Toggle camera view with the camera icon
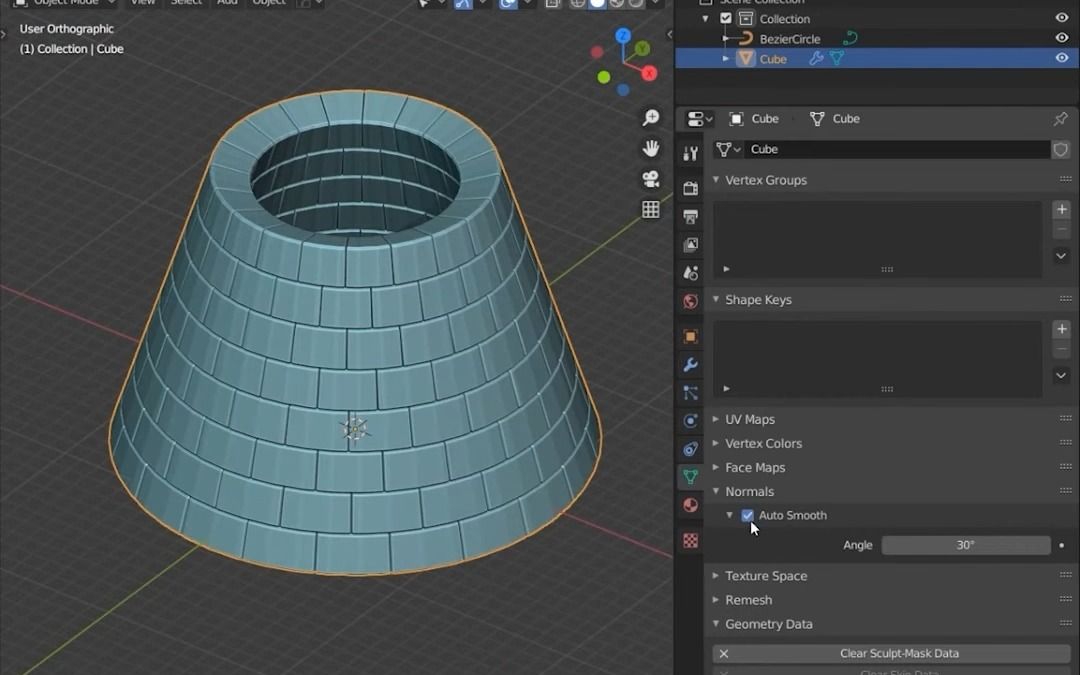The height and width of the screenshot is (675, 1080). (650, 179)
